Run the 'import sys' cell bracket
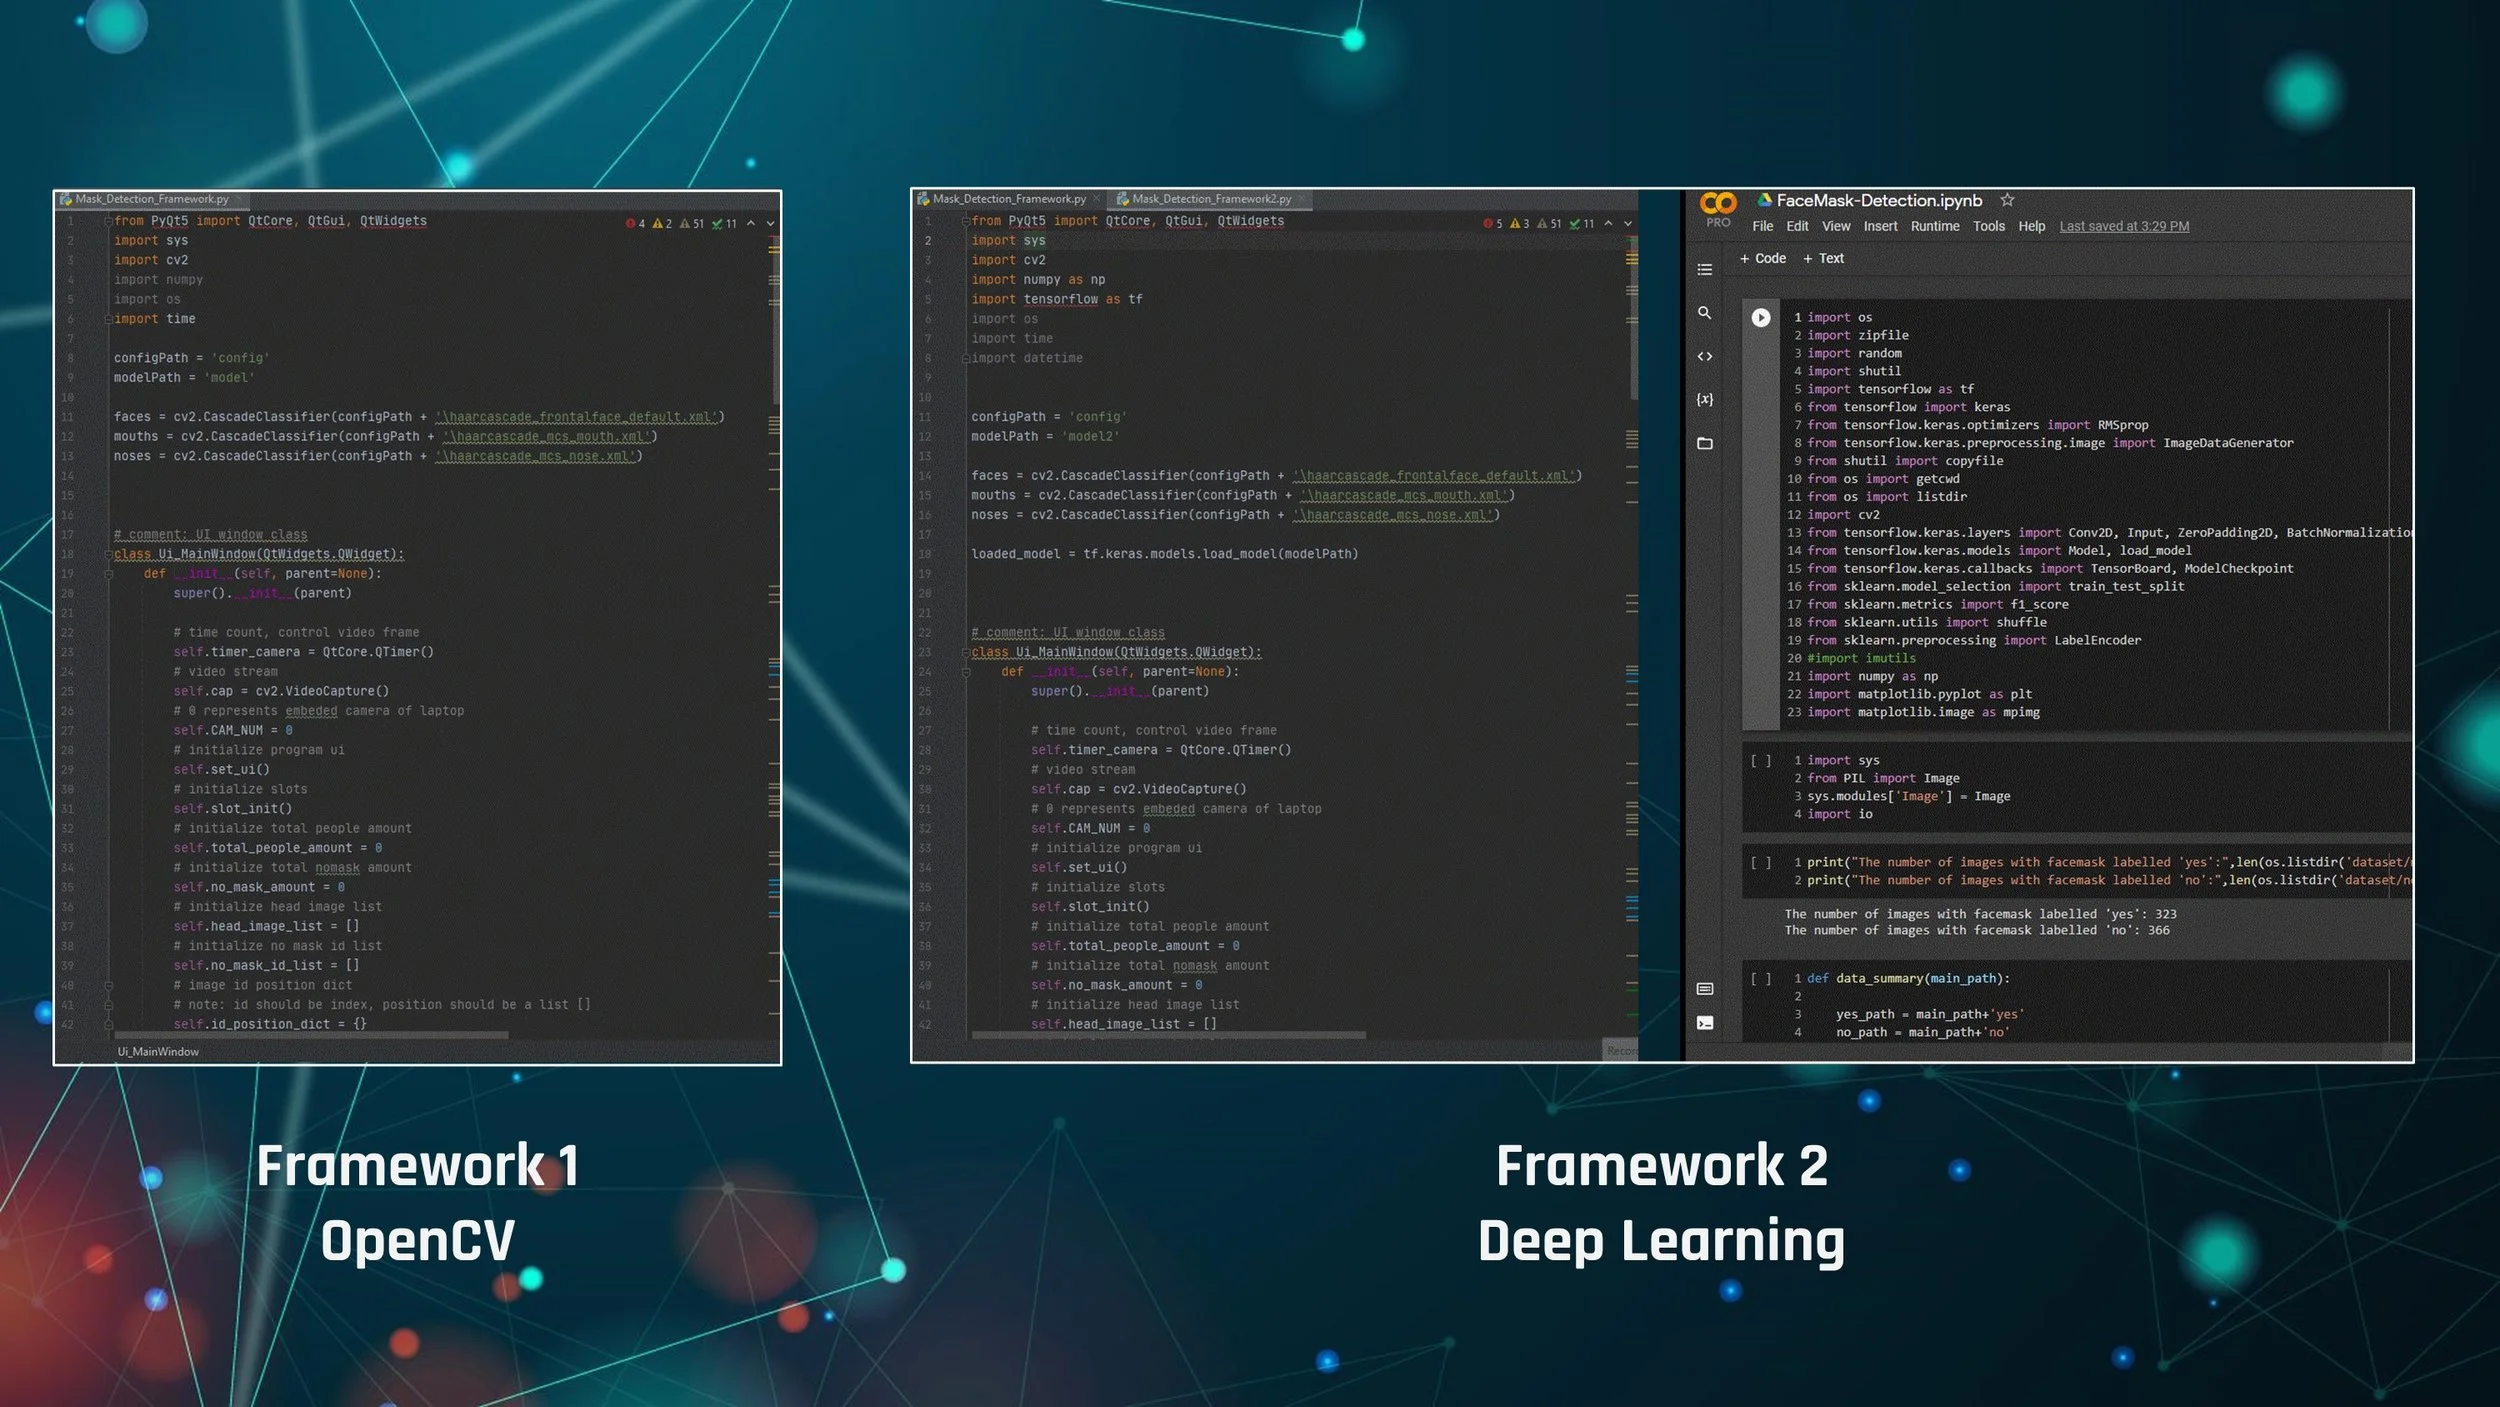 coord(1761,761)
